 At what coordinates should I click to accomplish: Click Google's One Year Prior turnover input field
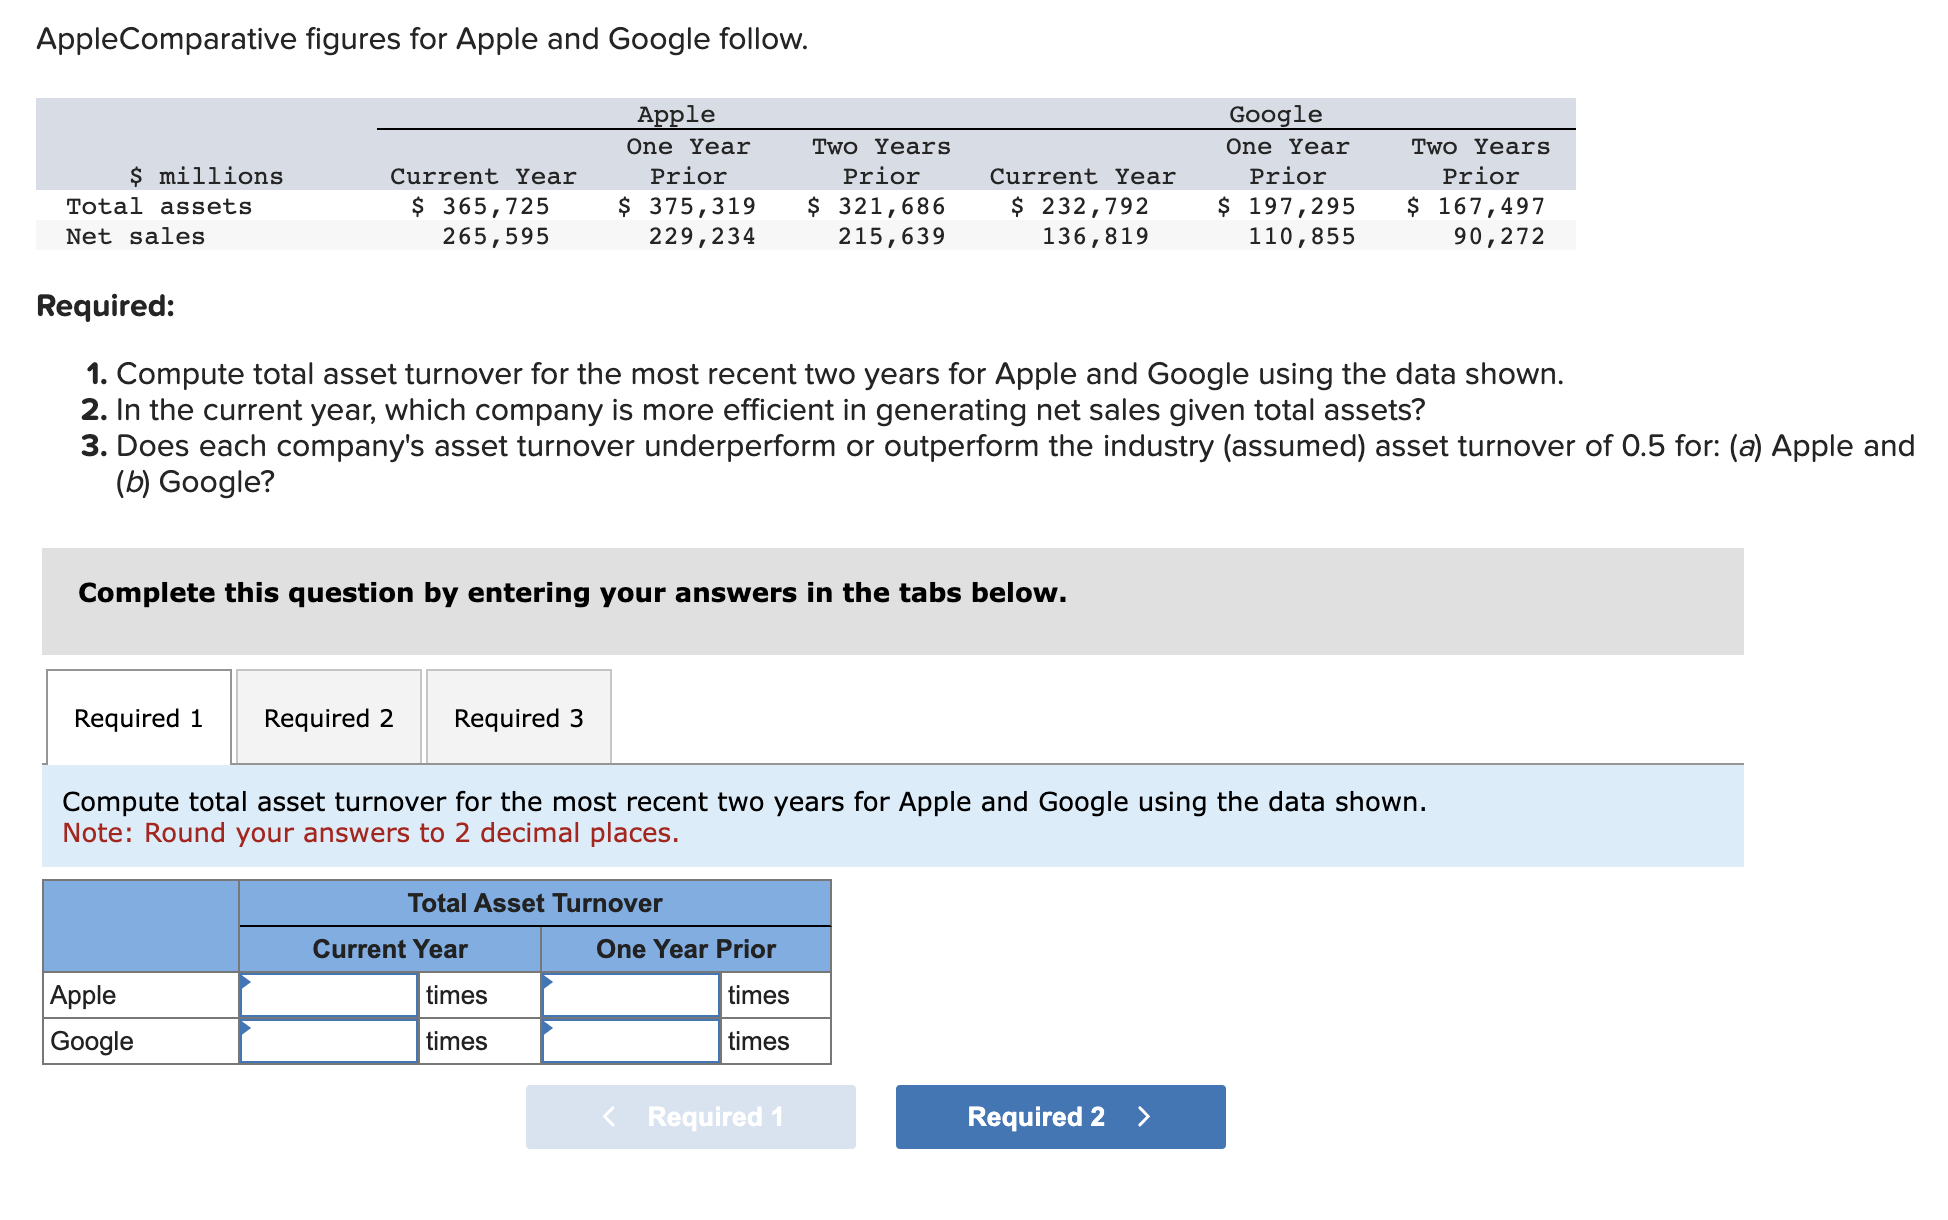click(x=632, y=1040)
